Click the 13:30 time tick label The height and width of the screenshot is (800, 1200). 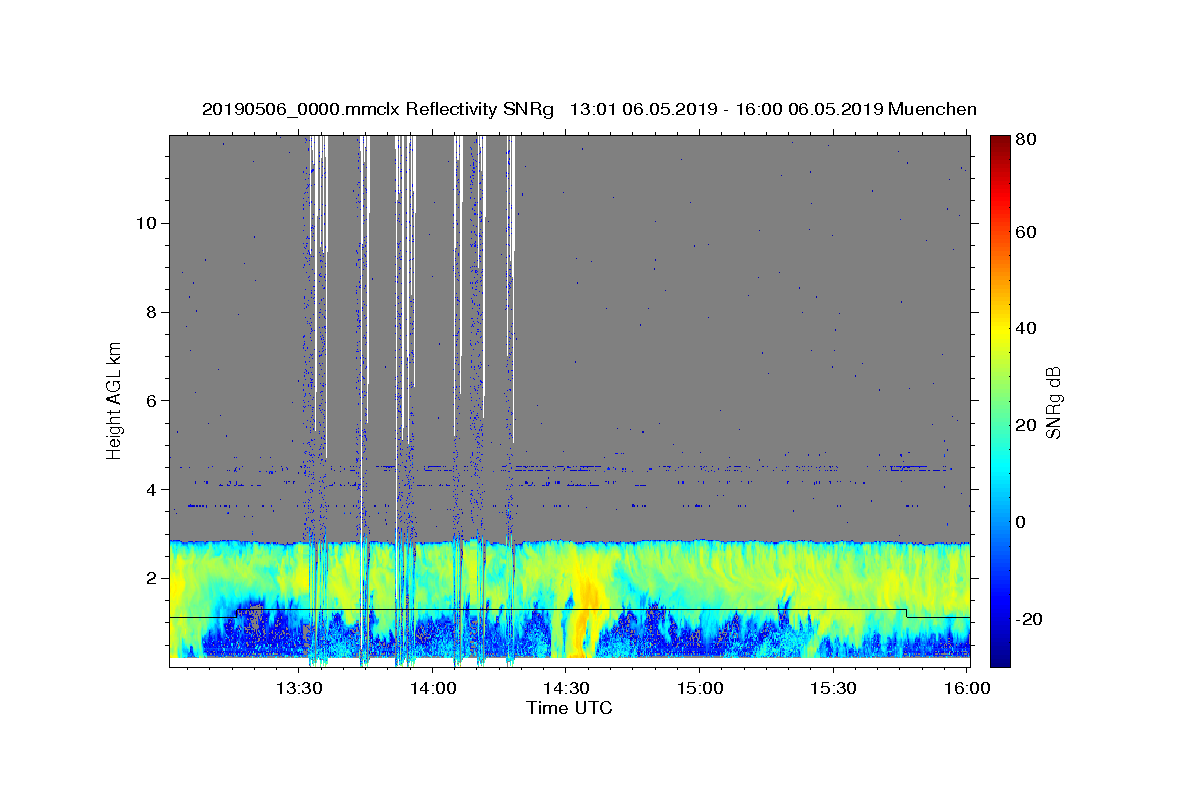point(299,689)
